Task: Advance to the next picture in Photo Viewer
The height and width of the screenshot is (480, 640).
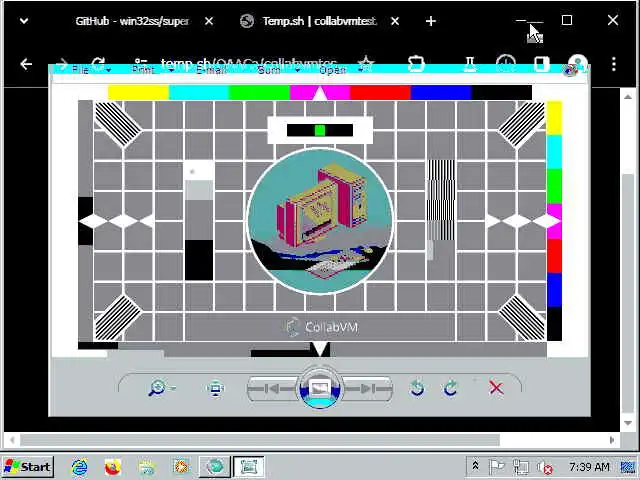Action: tap(367, 389)
